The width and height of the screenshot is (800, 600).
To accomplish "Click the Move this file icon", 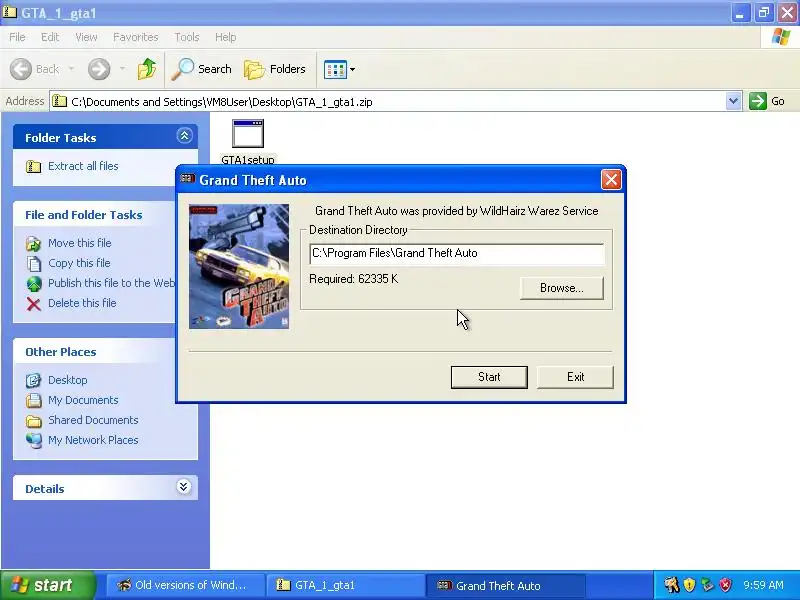I will (34, 244).
